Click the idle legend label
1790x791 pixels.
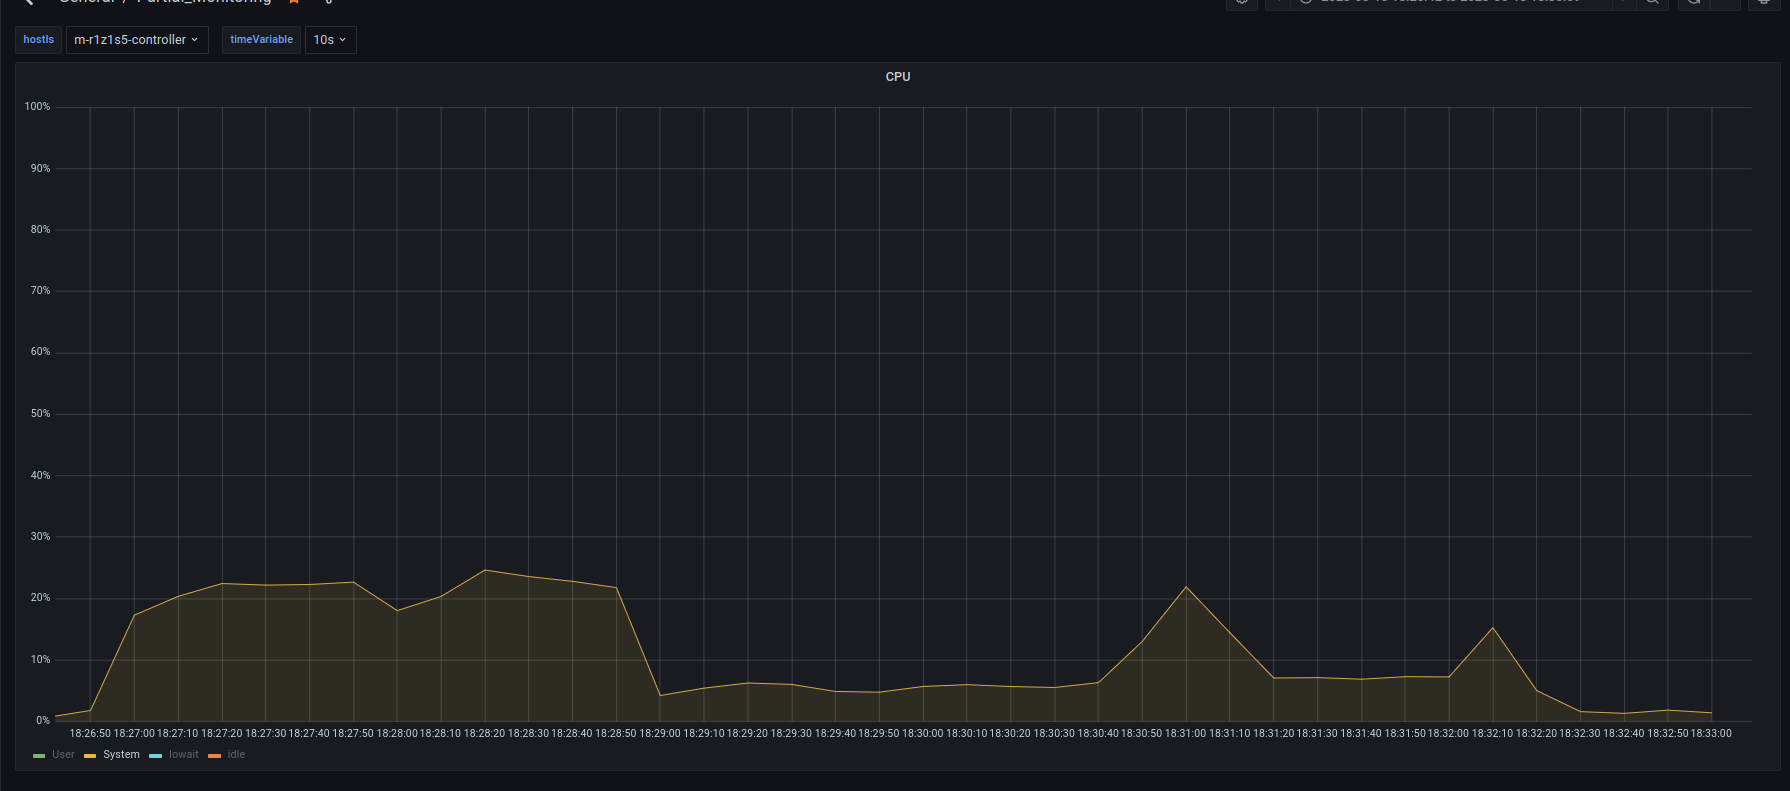pos(236,755)
